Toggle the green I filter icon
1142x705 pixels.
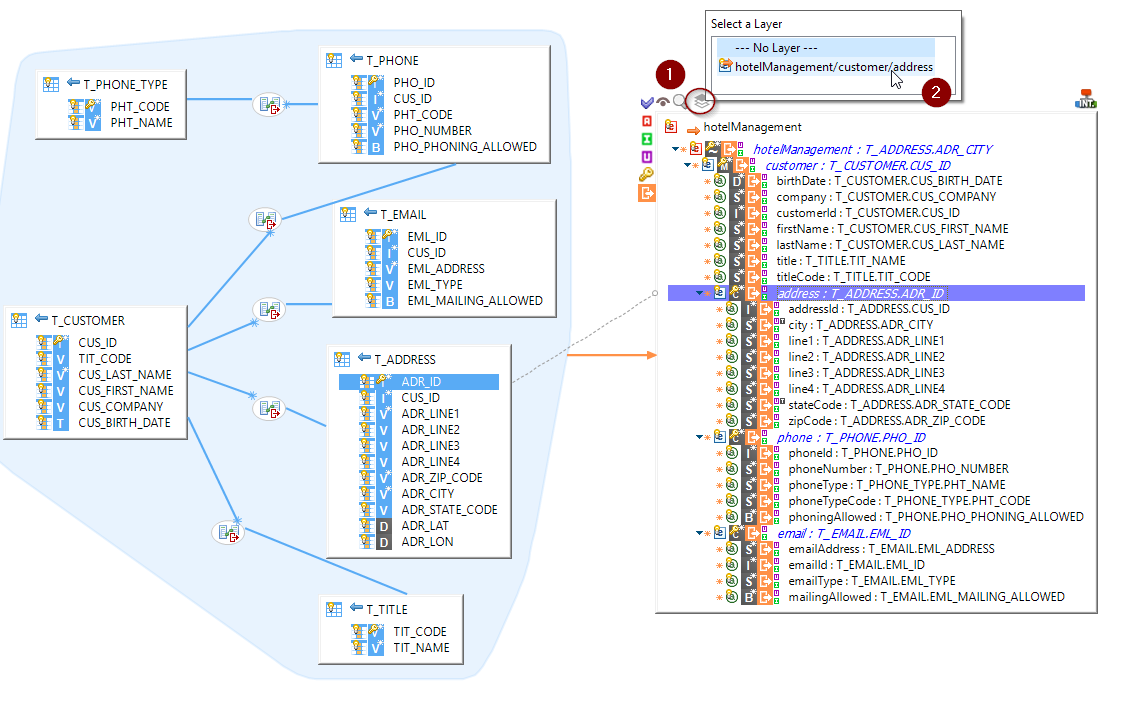pos(647,138)
